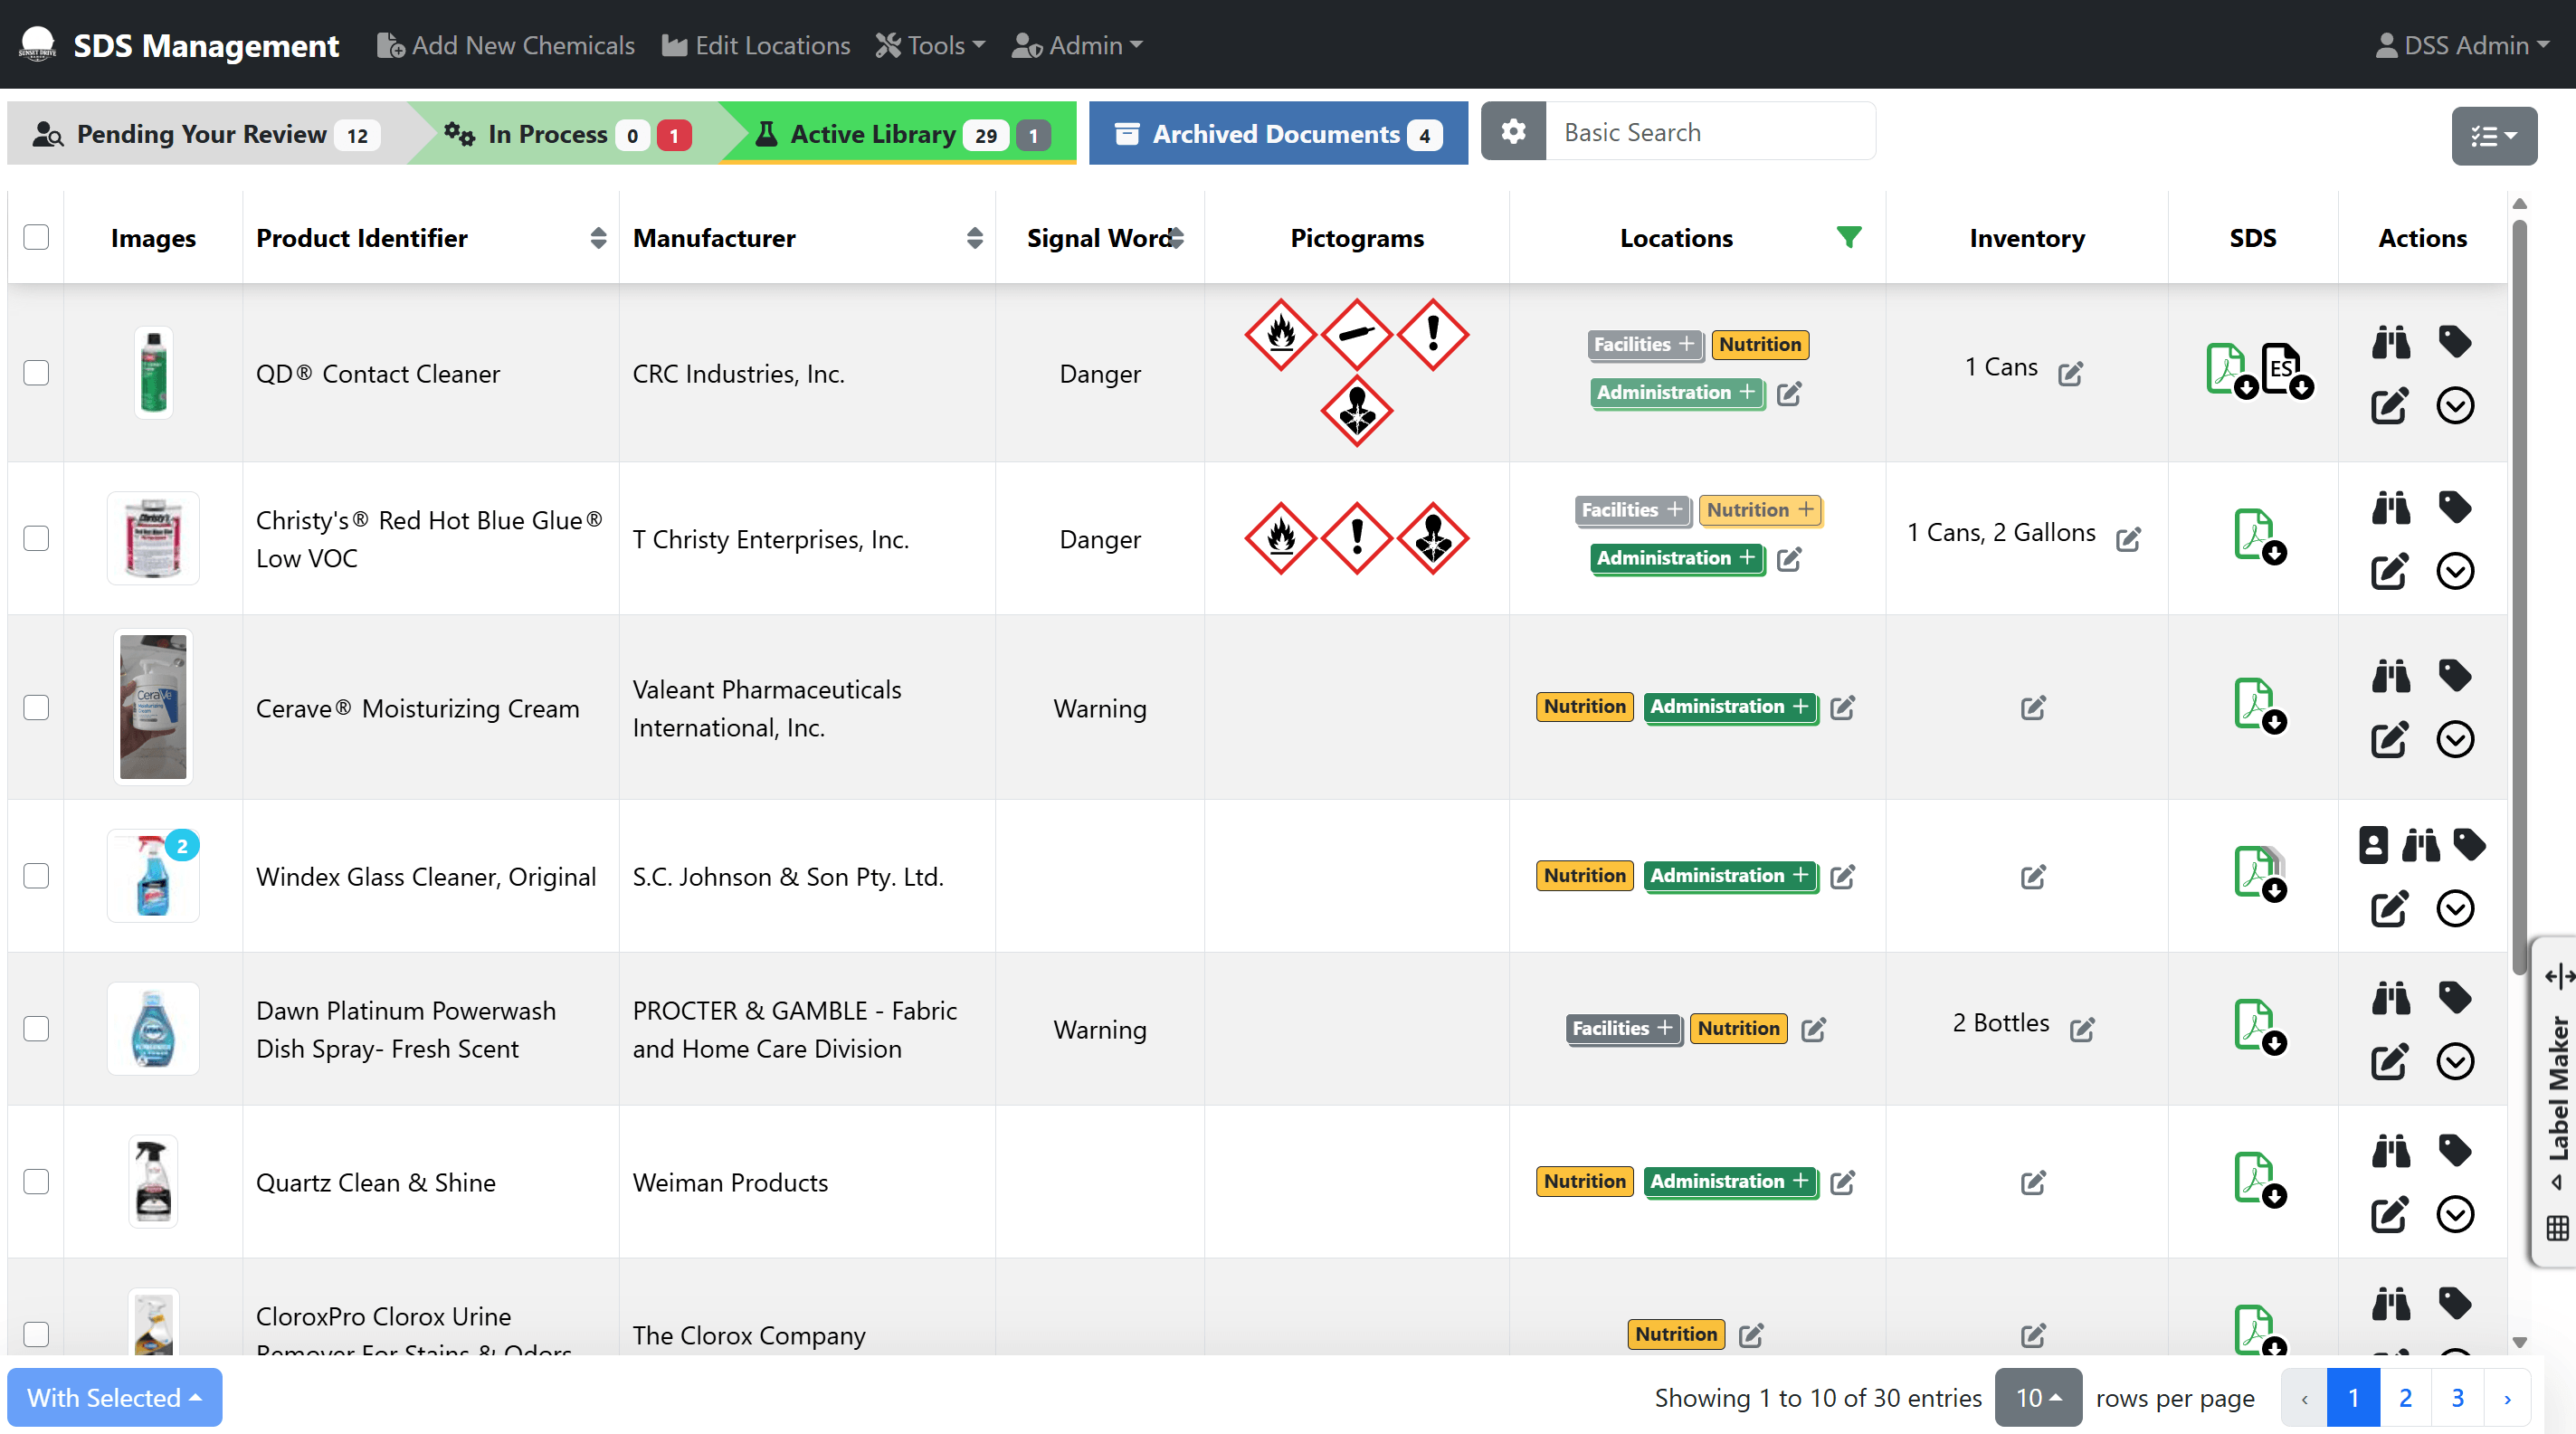2576x1434 pixels.
Task: Select Dawn Platinum Powerwash row checkbox
Action: [x=36, y=1029]
